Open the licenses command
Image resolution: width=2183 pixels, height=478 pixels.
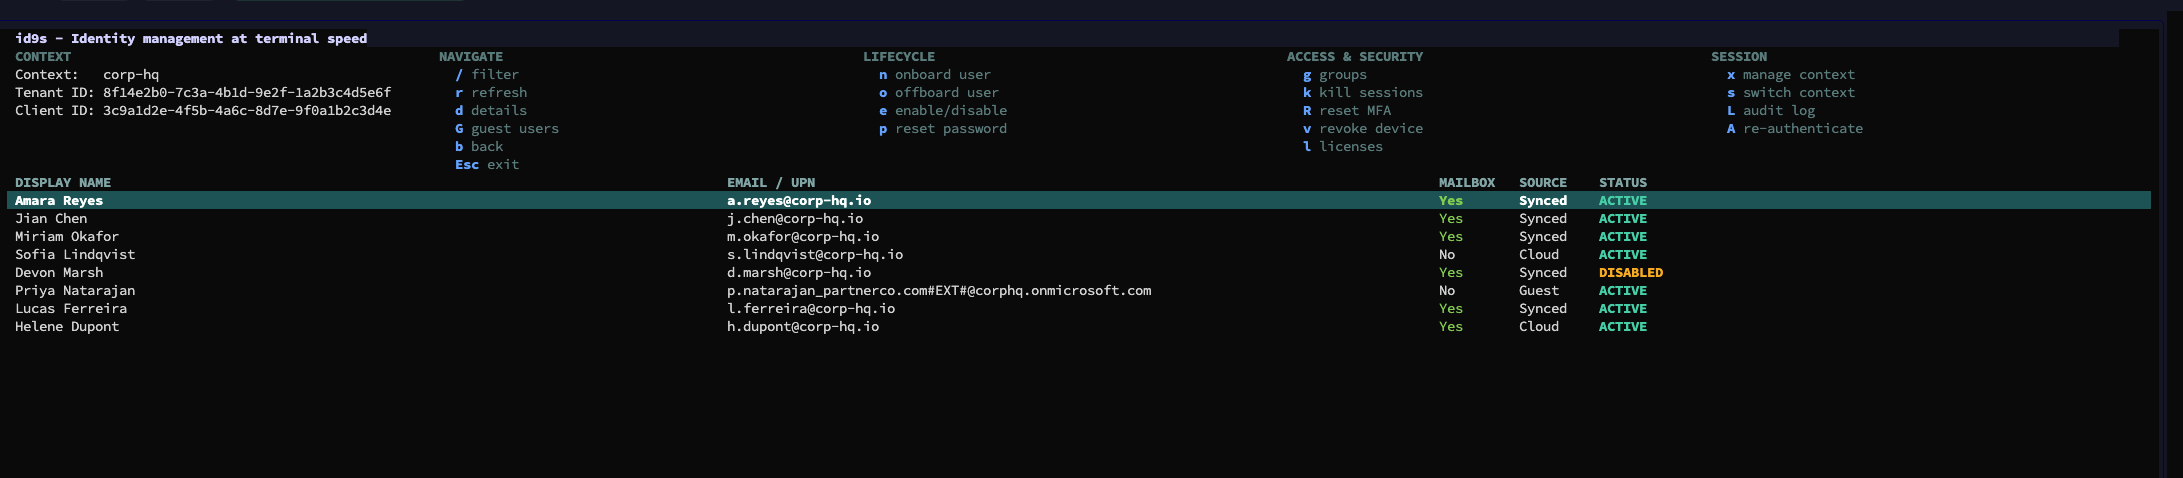(x=1343, y=147)
